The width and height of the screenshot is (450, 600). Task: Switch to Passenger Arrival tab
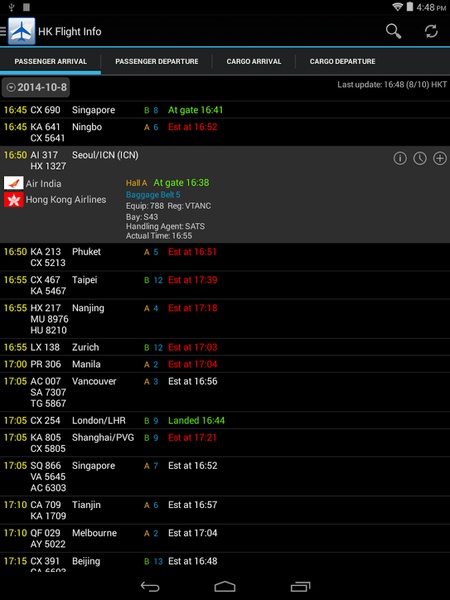click(51, 61)
